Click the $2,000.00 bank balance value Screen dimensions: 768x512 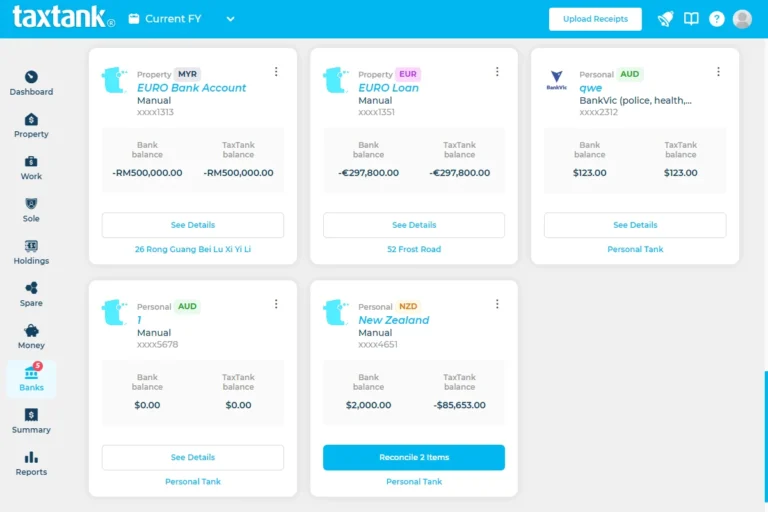click(x=368, y=405)
